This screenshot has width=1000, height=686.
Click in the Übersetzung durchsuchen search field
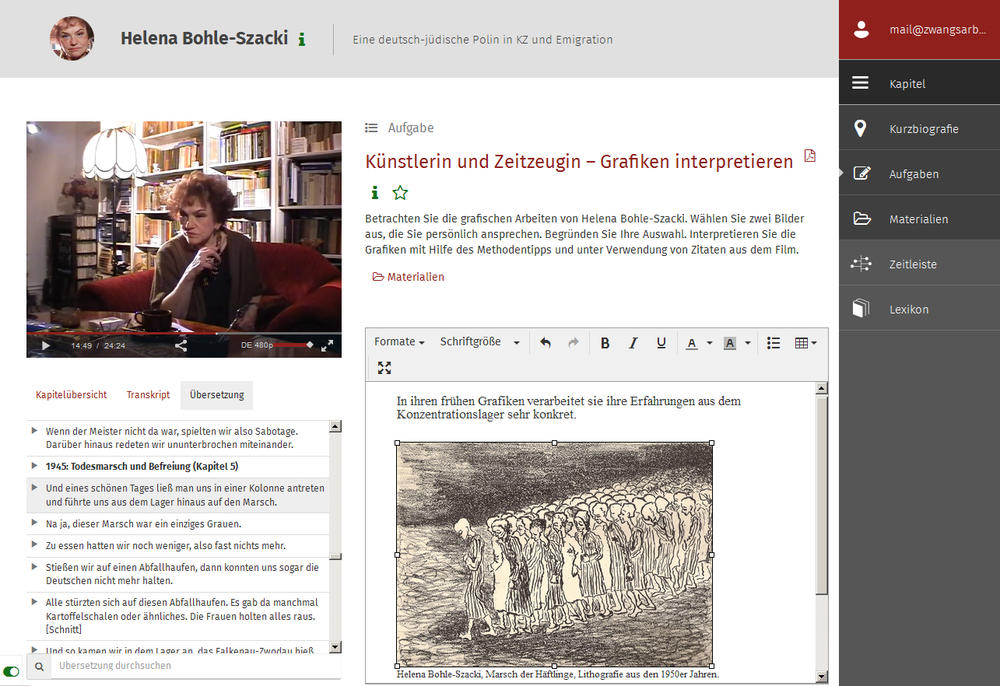tap(196, 666)
